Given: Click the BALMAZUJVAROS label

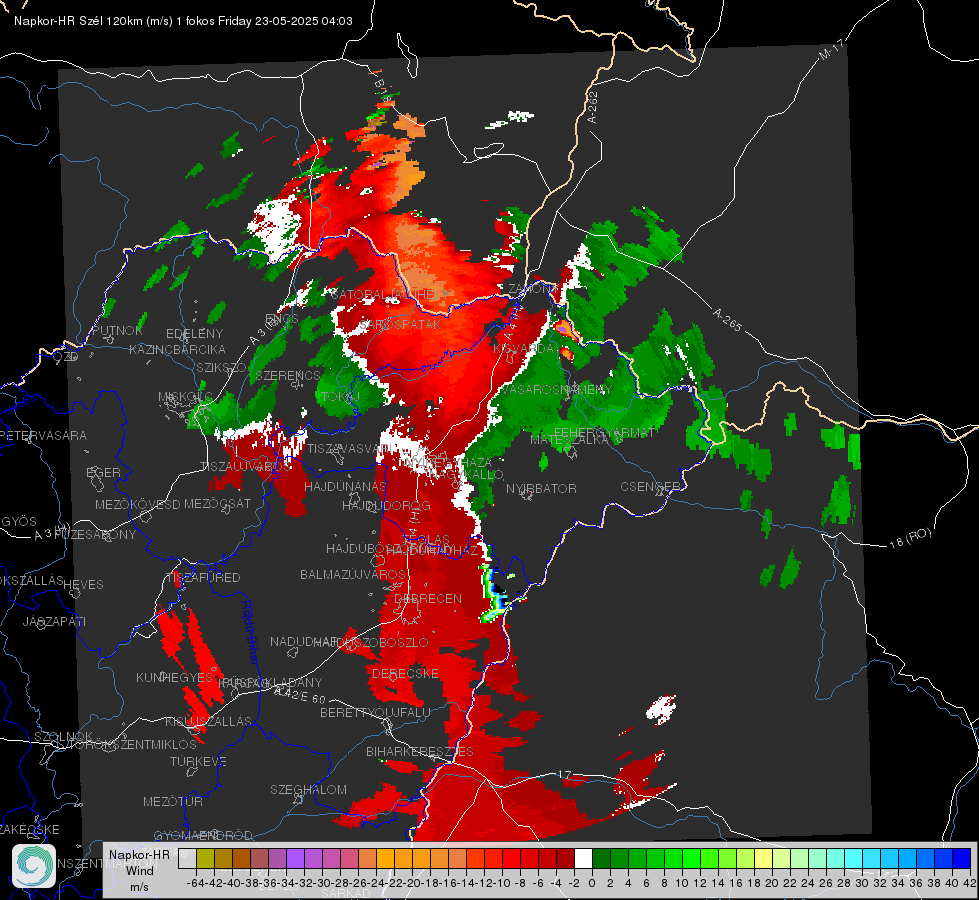Looking at the screenshot, I should pyautogui.click(x=353, y=574).
